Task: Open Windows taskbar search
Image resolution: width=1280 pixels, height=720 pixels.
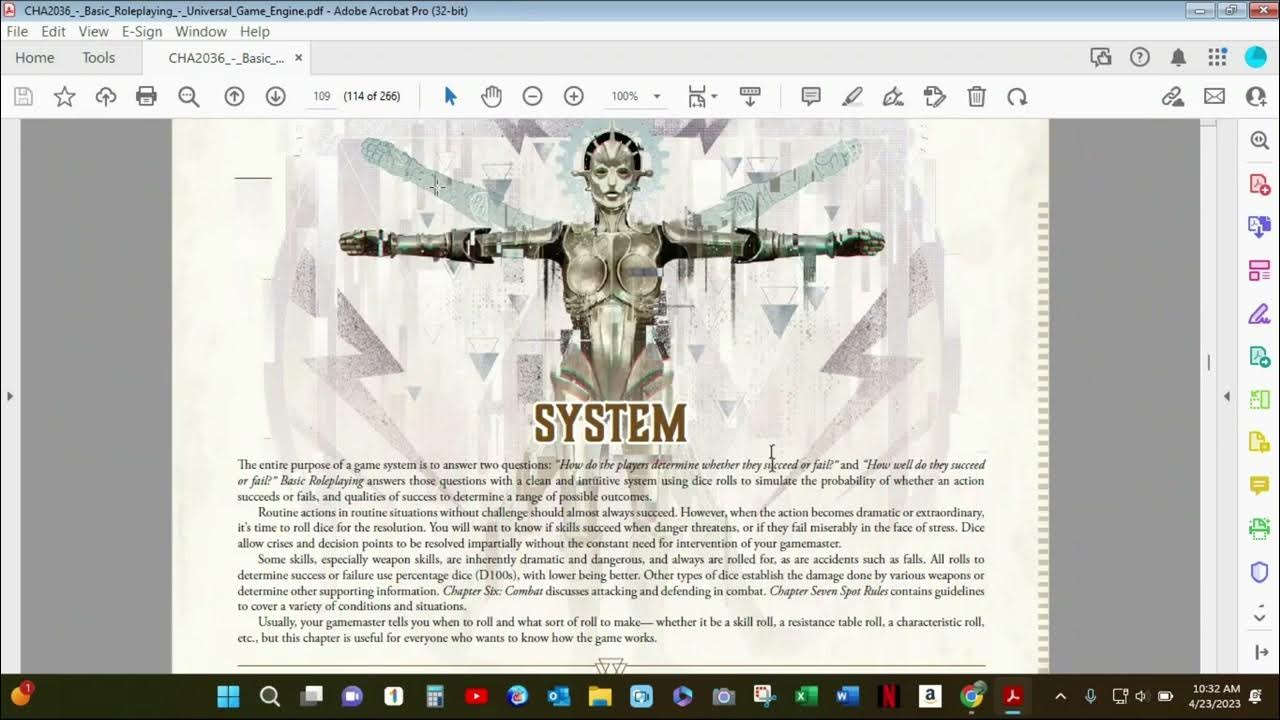Action: pyautogui.click(x=270, y=696)
